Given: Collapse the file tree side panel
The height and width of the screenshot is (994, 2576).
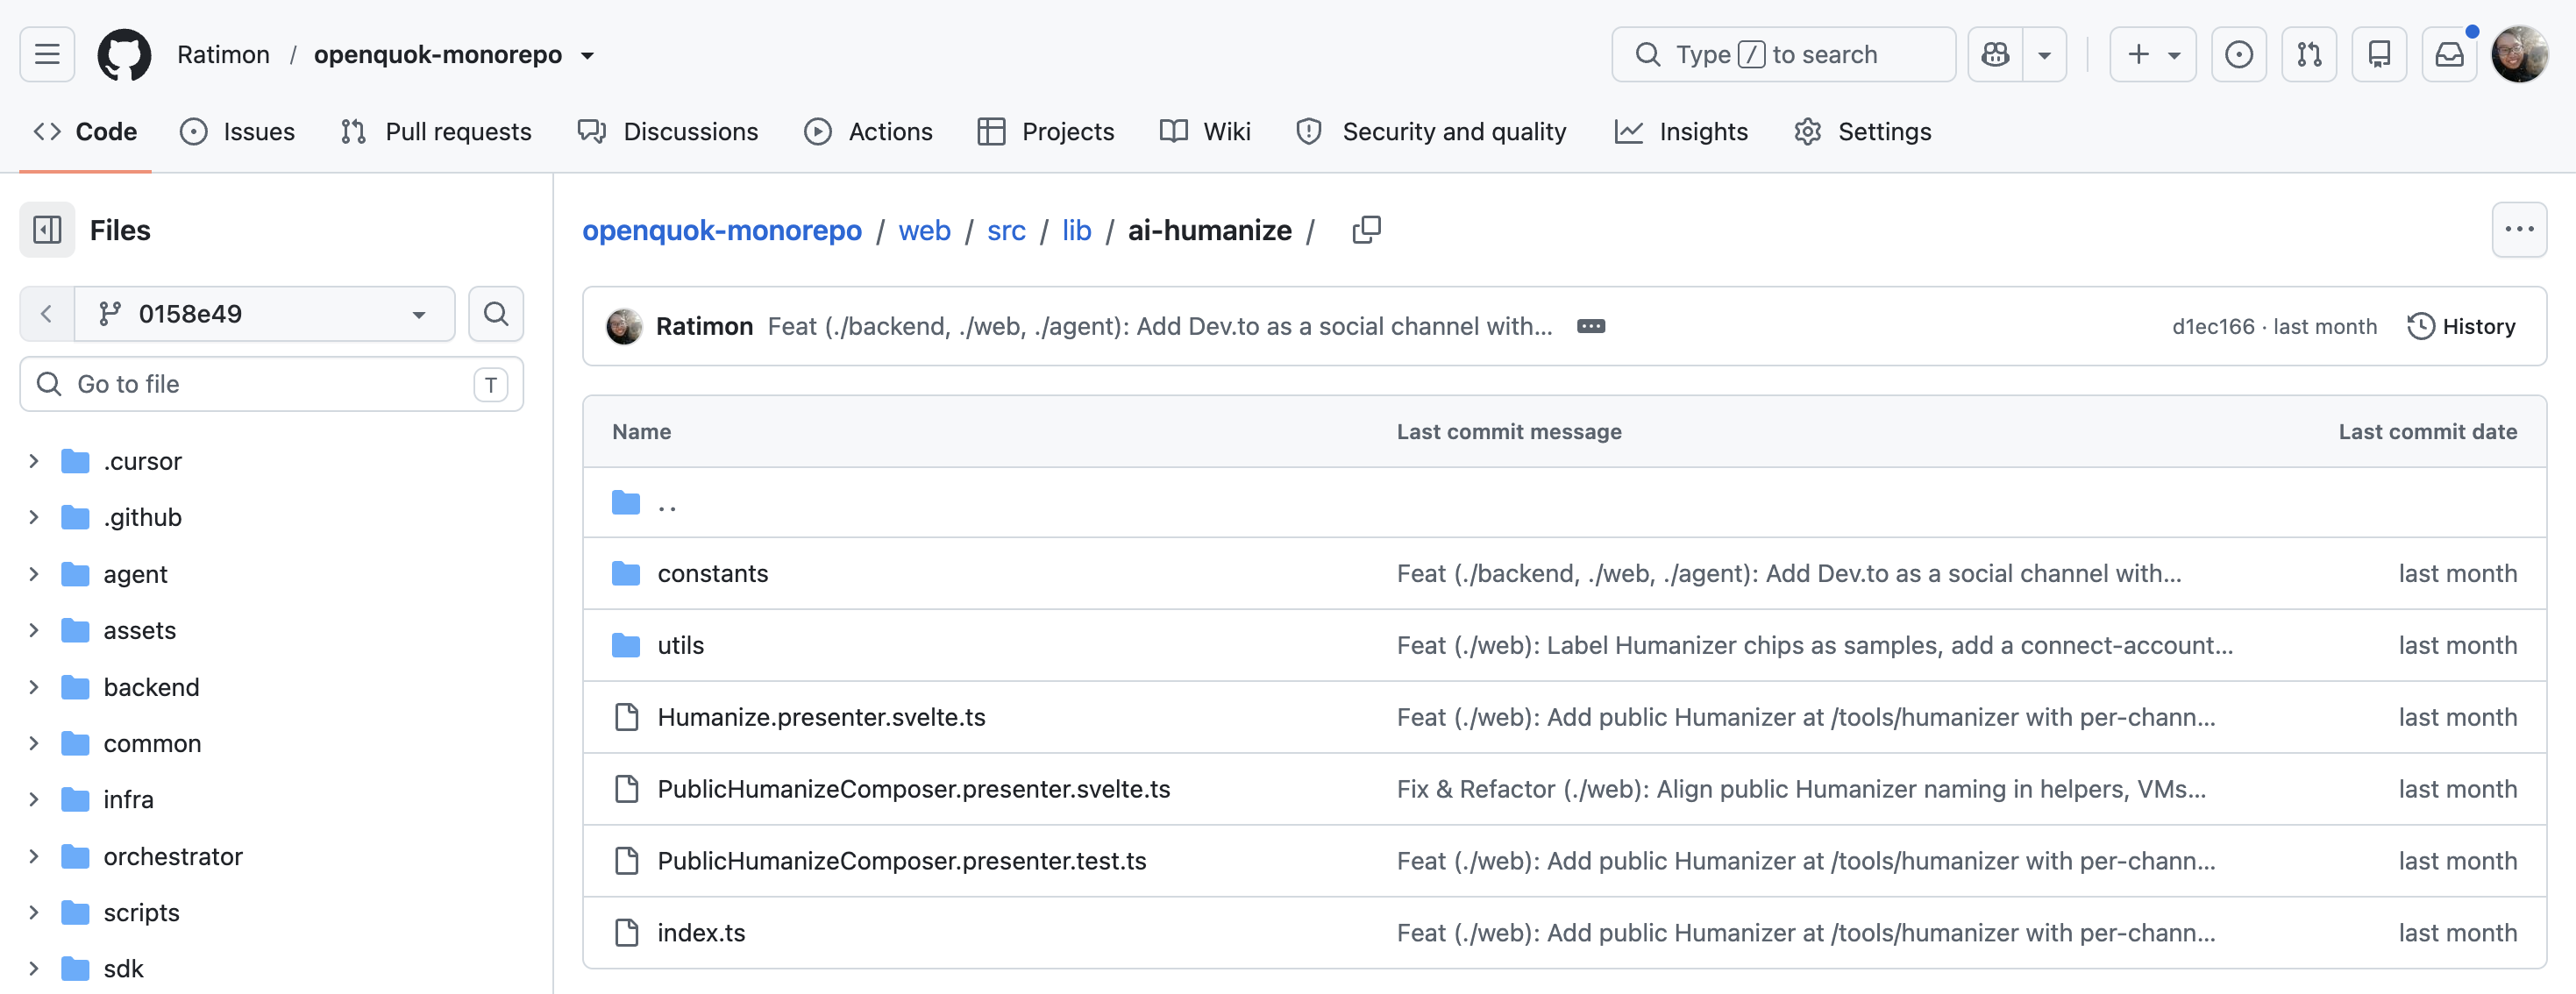Looking at the screenshot, I should point(47,230).
